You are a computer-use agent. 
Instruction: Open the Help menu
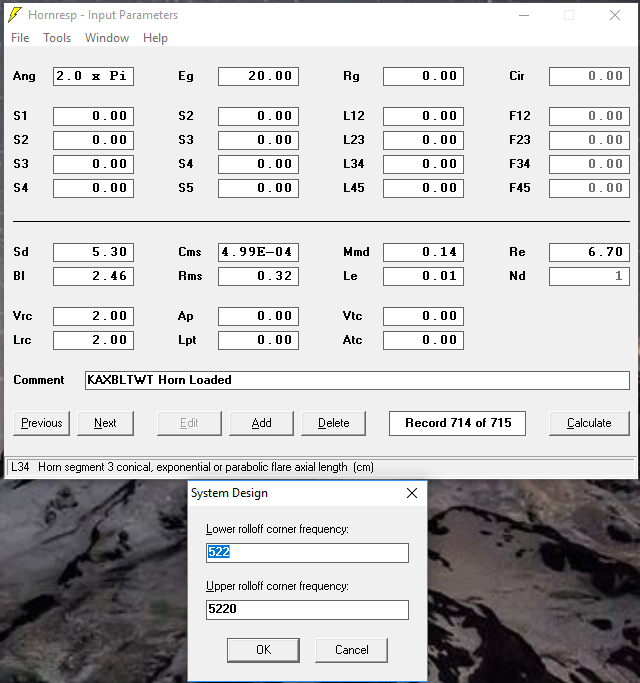click(x=155, y=38)
